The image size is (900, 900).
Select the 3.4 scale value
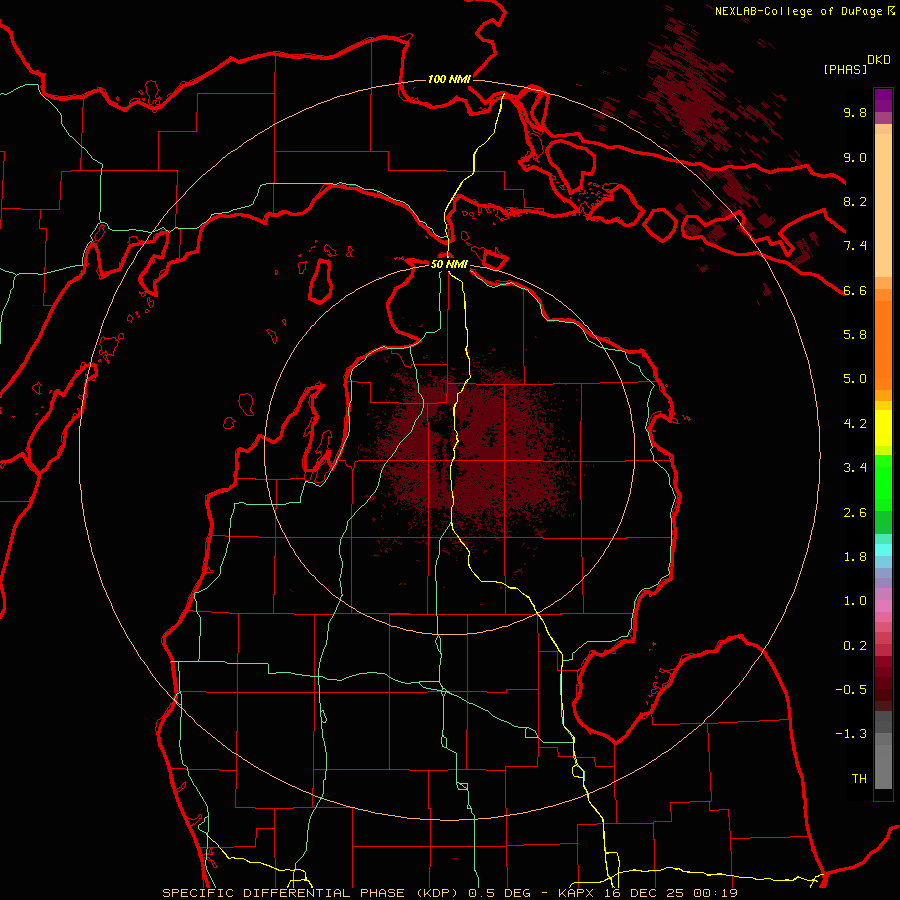tap(855, 468)
